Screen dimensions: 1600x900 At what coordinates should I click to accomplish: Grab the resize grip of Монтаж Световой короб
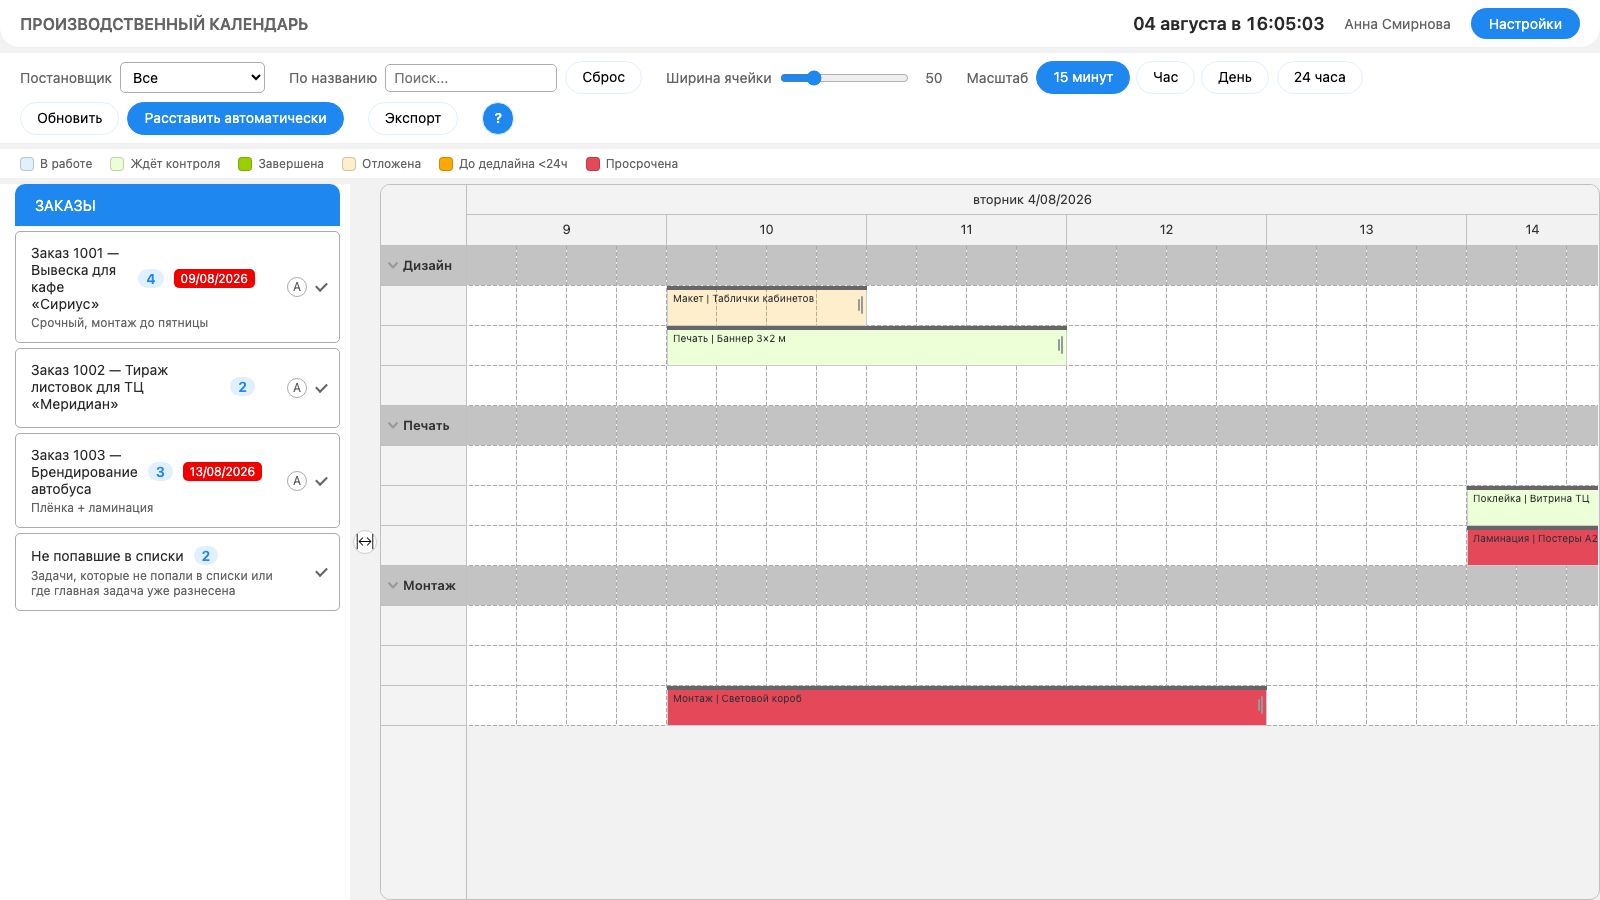1260,705
